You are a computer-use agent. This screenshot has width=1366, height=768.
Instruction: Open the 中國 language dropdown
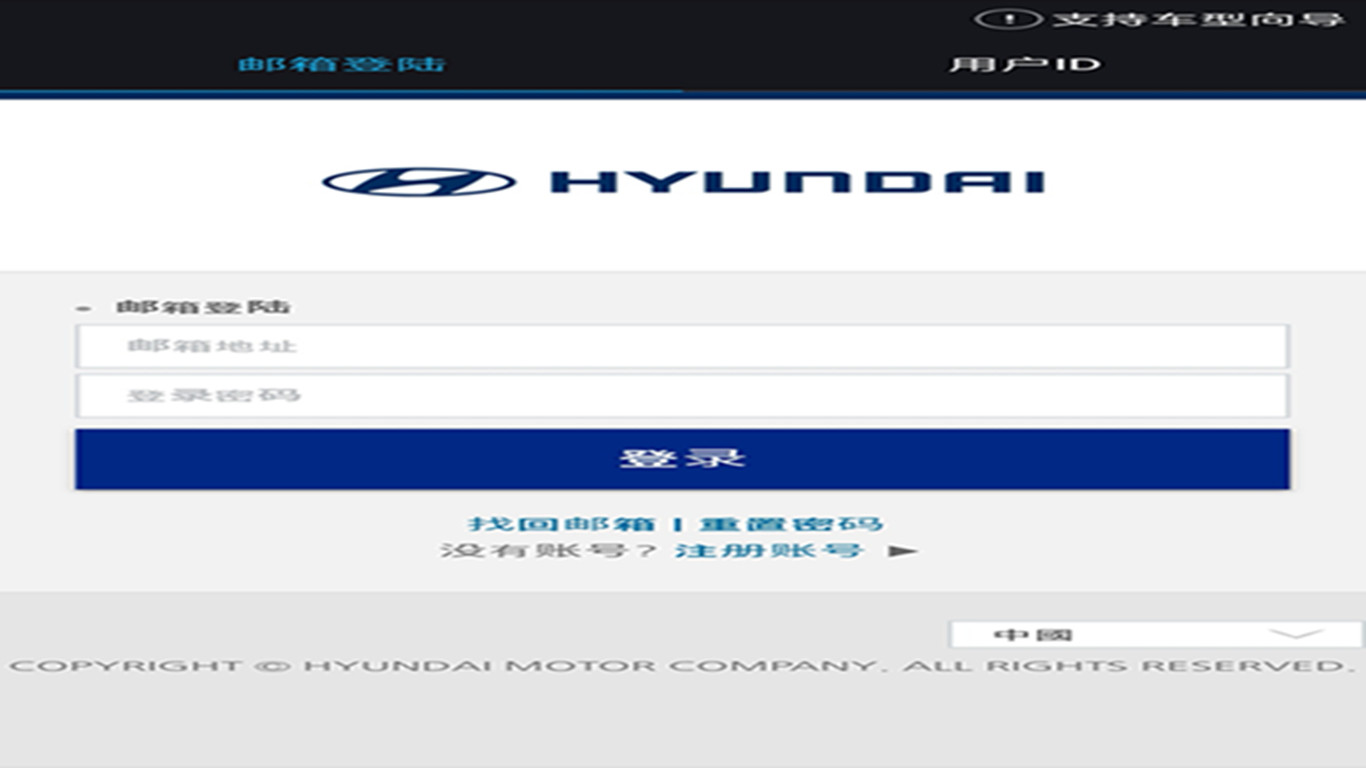pyautogui.click(x=1156, y=634)
